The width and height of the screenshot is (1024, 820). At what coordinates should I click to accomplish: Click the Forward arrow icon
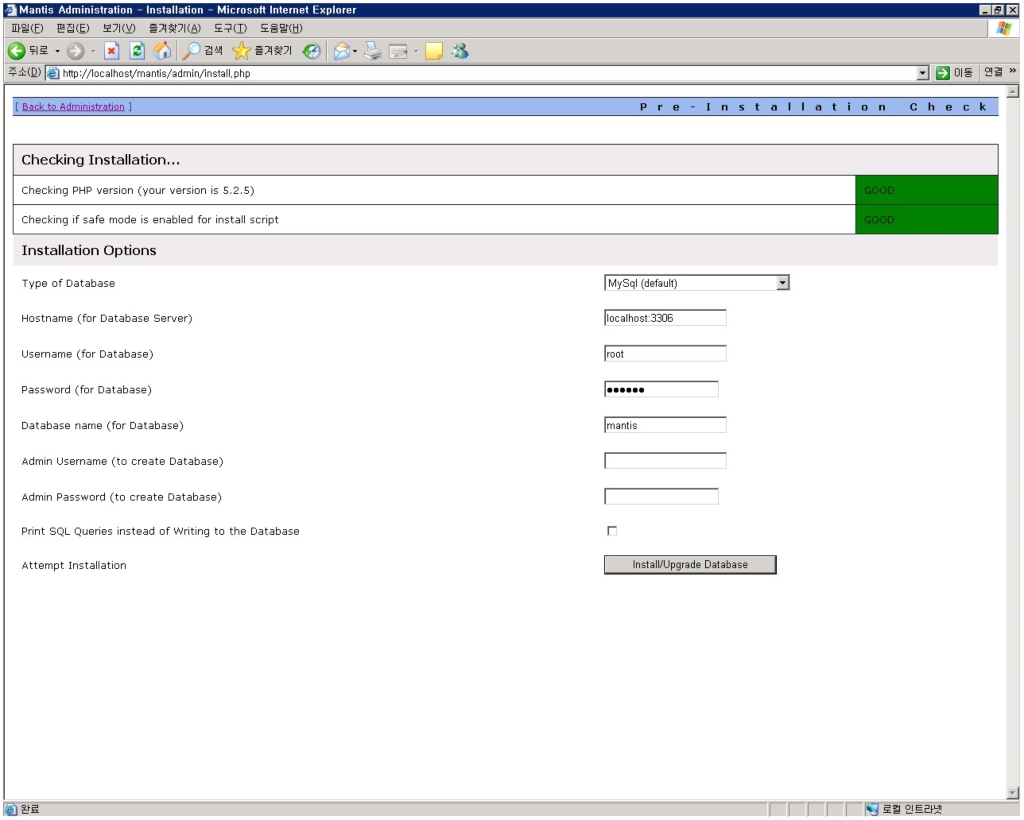point(76,51)
